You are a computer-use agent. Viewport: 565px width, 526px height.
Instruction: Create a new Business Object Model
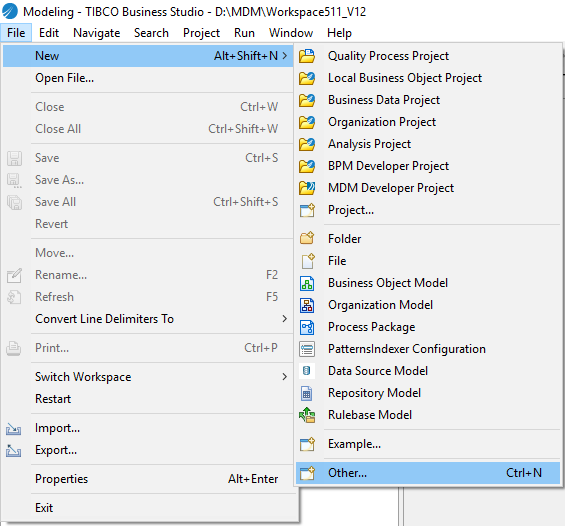tap(428, 283)
